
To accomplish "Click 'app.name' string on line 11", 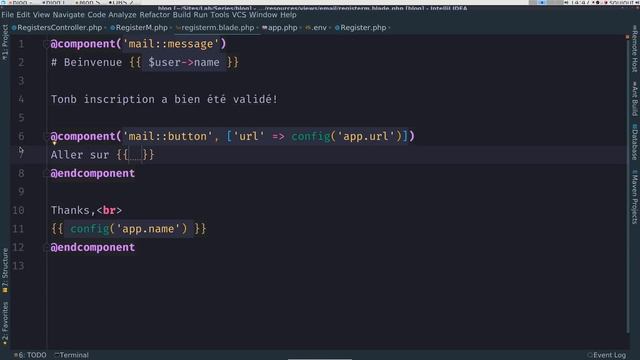I will coord(149,229).
